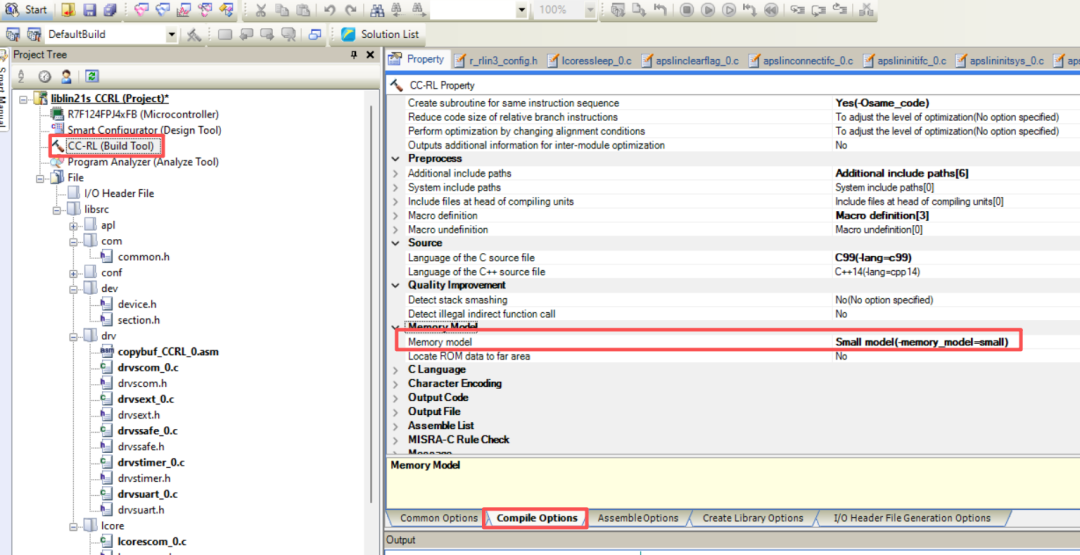
Task: Click the CPU Reset rewind icon
Action: 771,10
